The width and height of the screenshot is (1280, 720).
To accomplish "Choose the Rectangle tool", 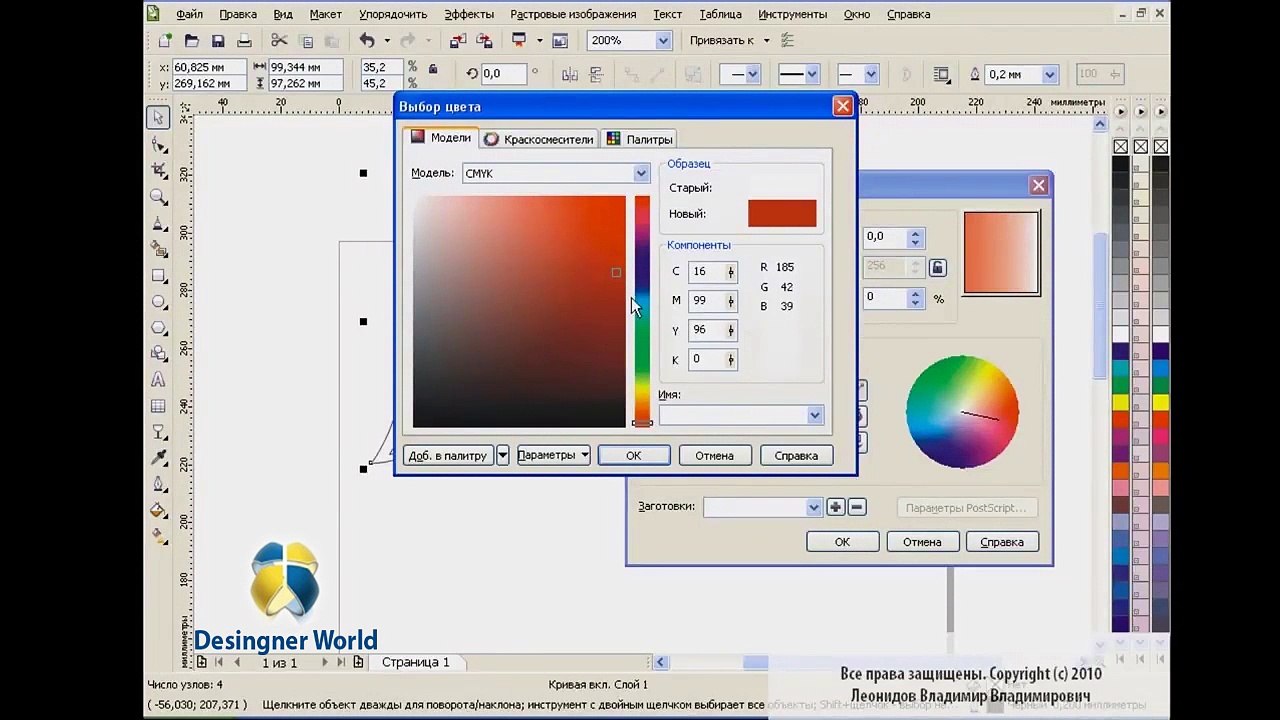I will point(158,276).
